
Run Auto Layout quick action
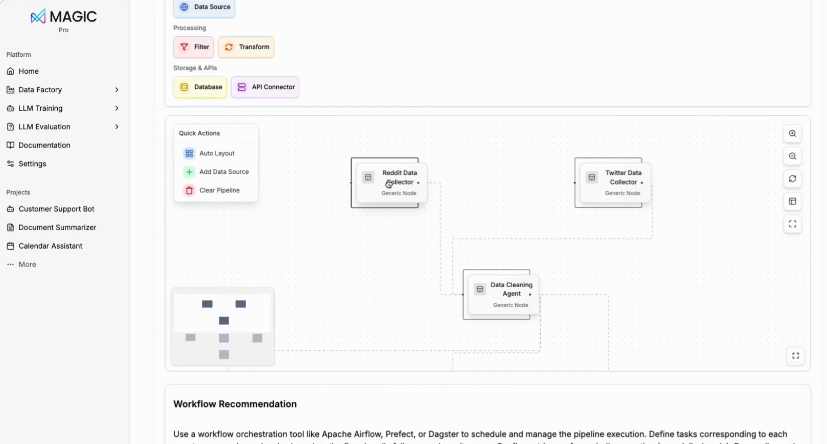click(216, 153)
